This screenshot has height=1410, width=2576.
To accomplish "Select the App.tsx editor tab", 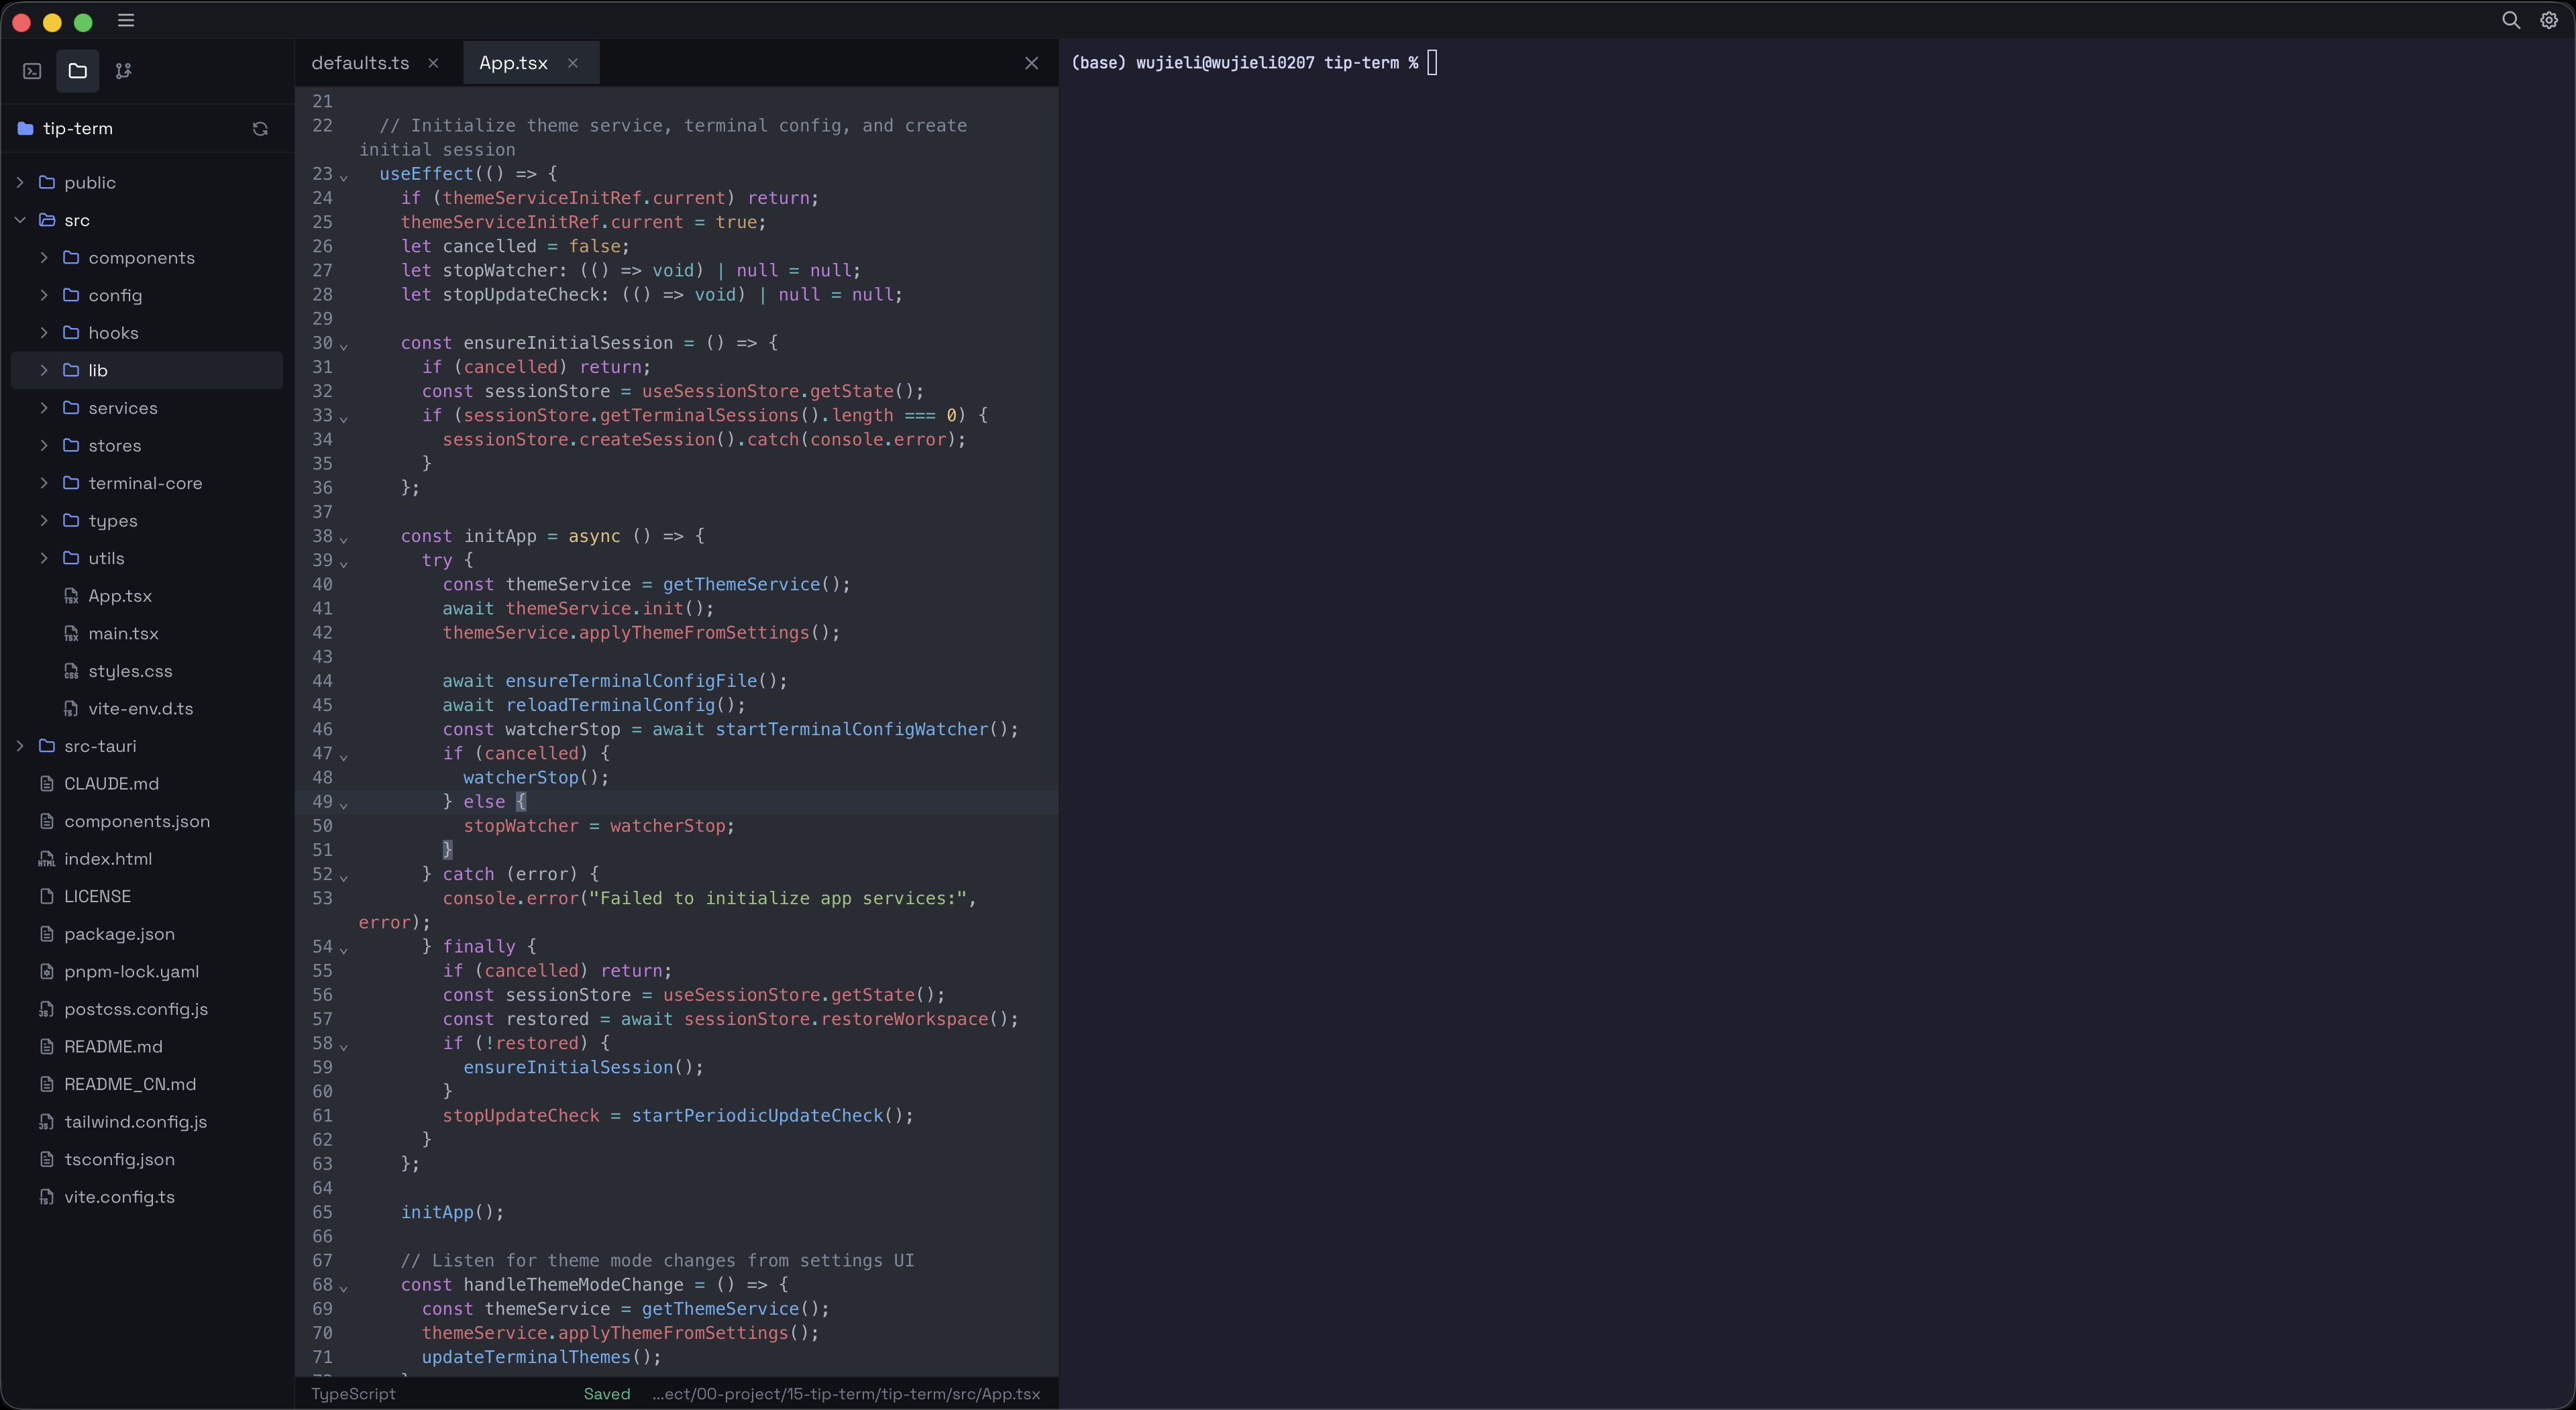I will pyautogui.click(x=513, y=63).
